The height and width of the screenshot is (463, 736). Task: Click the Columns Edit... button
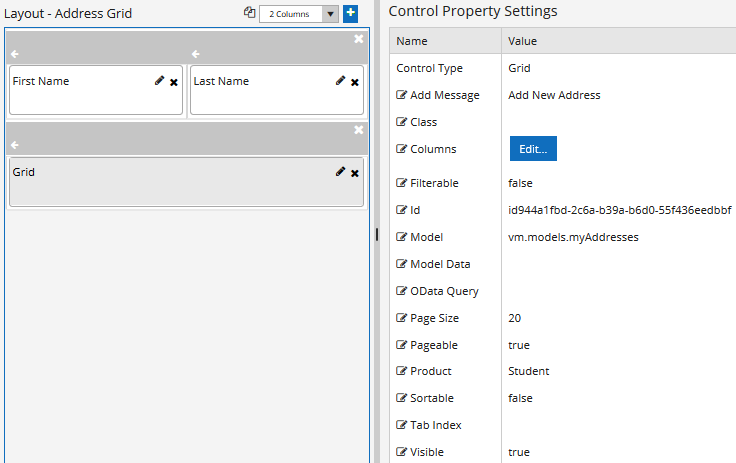(533, 149)
